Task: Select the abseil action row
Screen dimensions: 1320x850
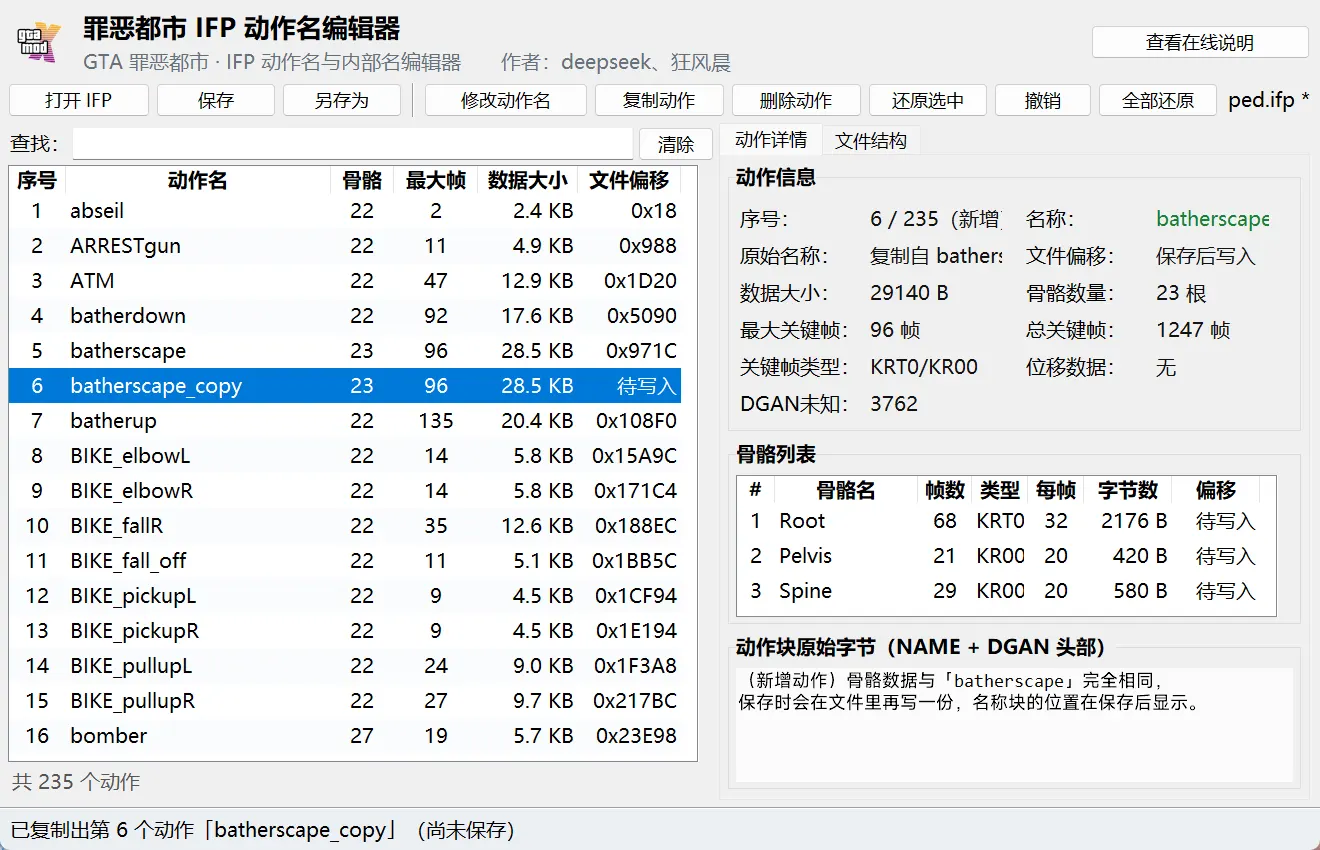Action: point(345,211)
